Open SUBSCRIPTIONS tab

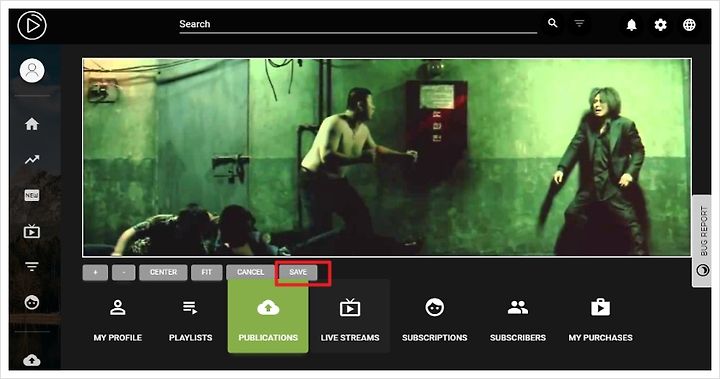pyautogui.click(x=434, y=320)
